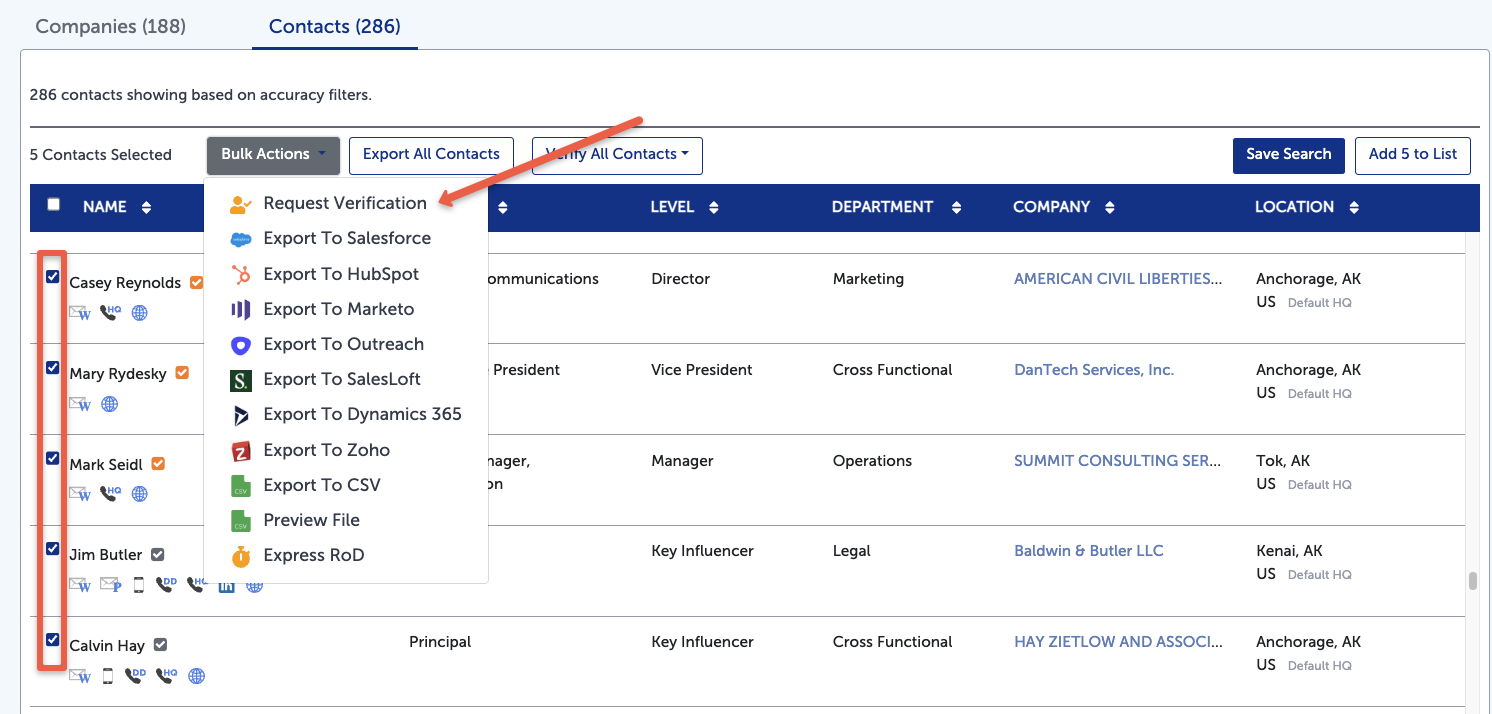Image resolution: width=1492 pixels, height=714 pixels.
Task: Select the Contacts (286) tab
Action: pyautogui.click(x=334, y=26)
